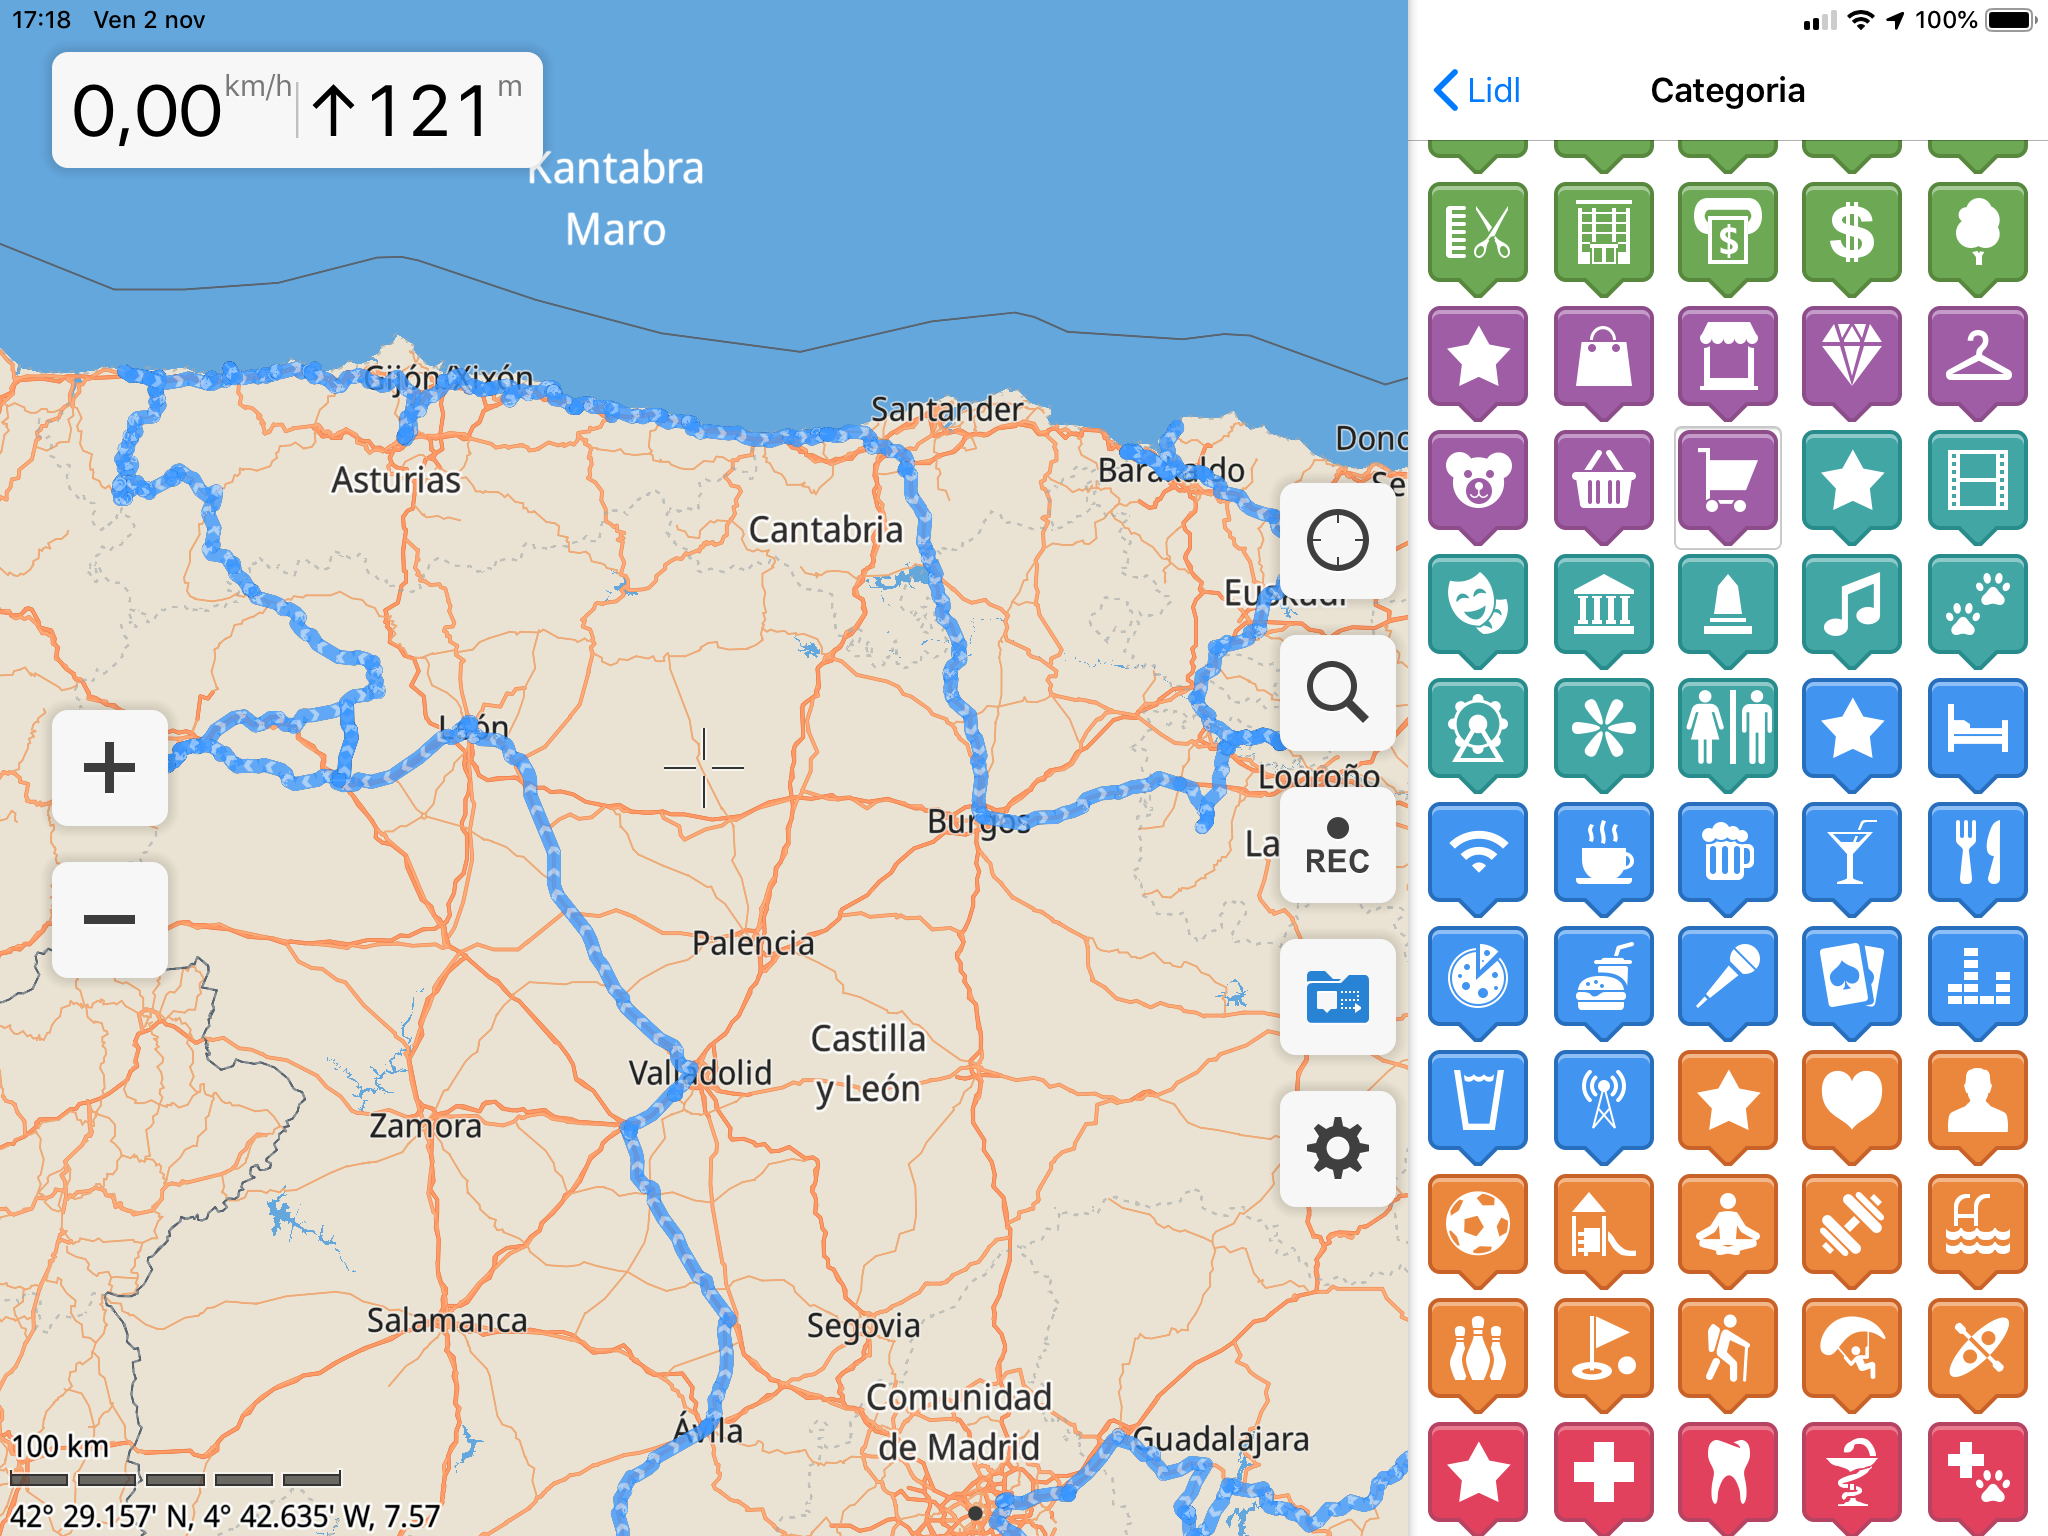Pick the orange swimming category icon
This screenshot has height=1536, width=2048.
[1977, 1225]
